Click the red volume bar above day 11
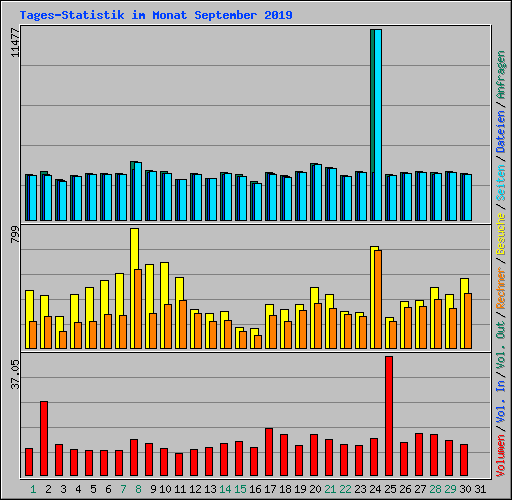 [179, 464]
